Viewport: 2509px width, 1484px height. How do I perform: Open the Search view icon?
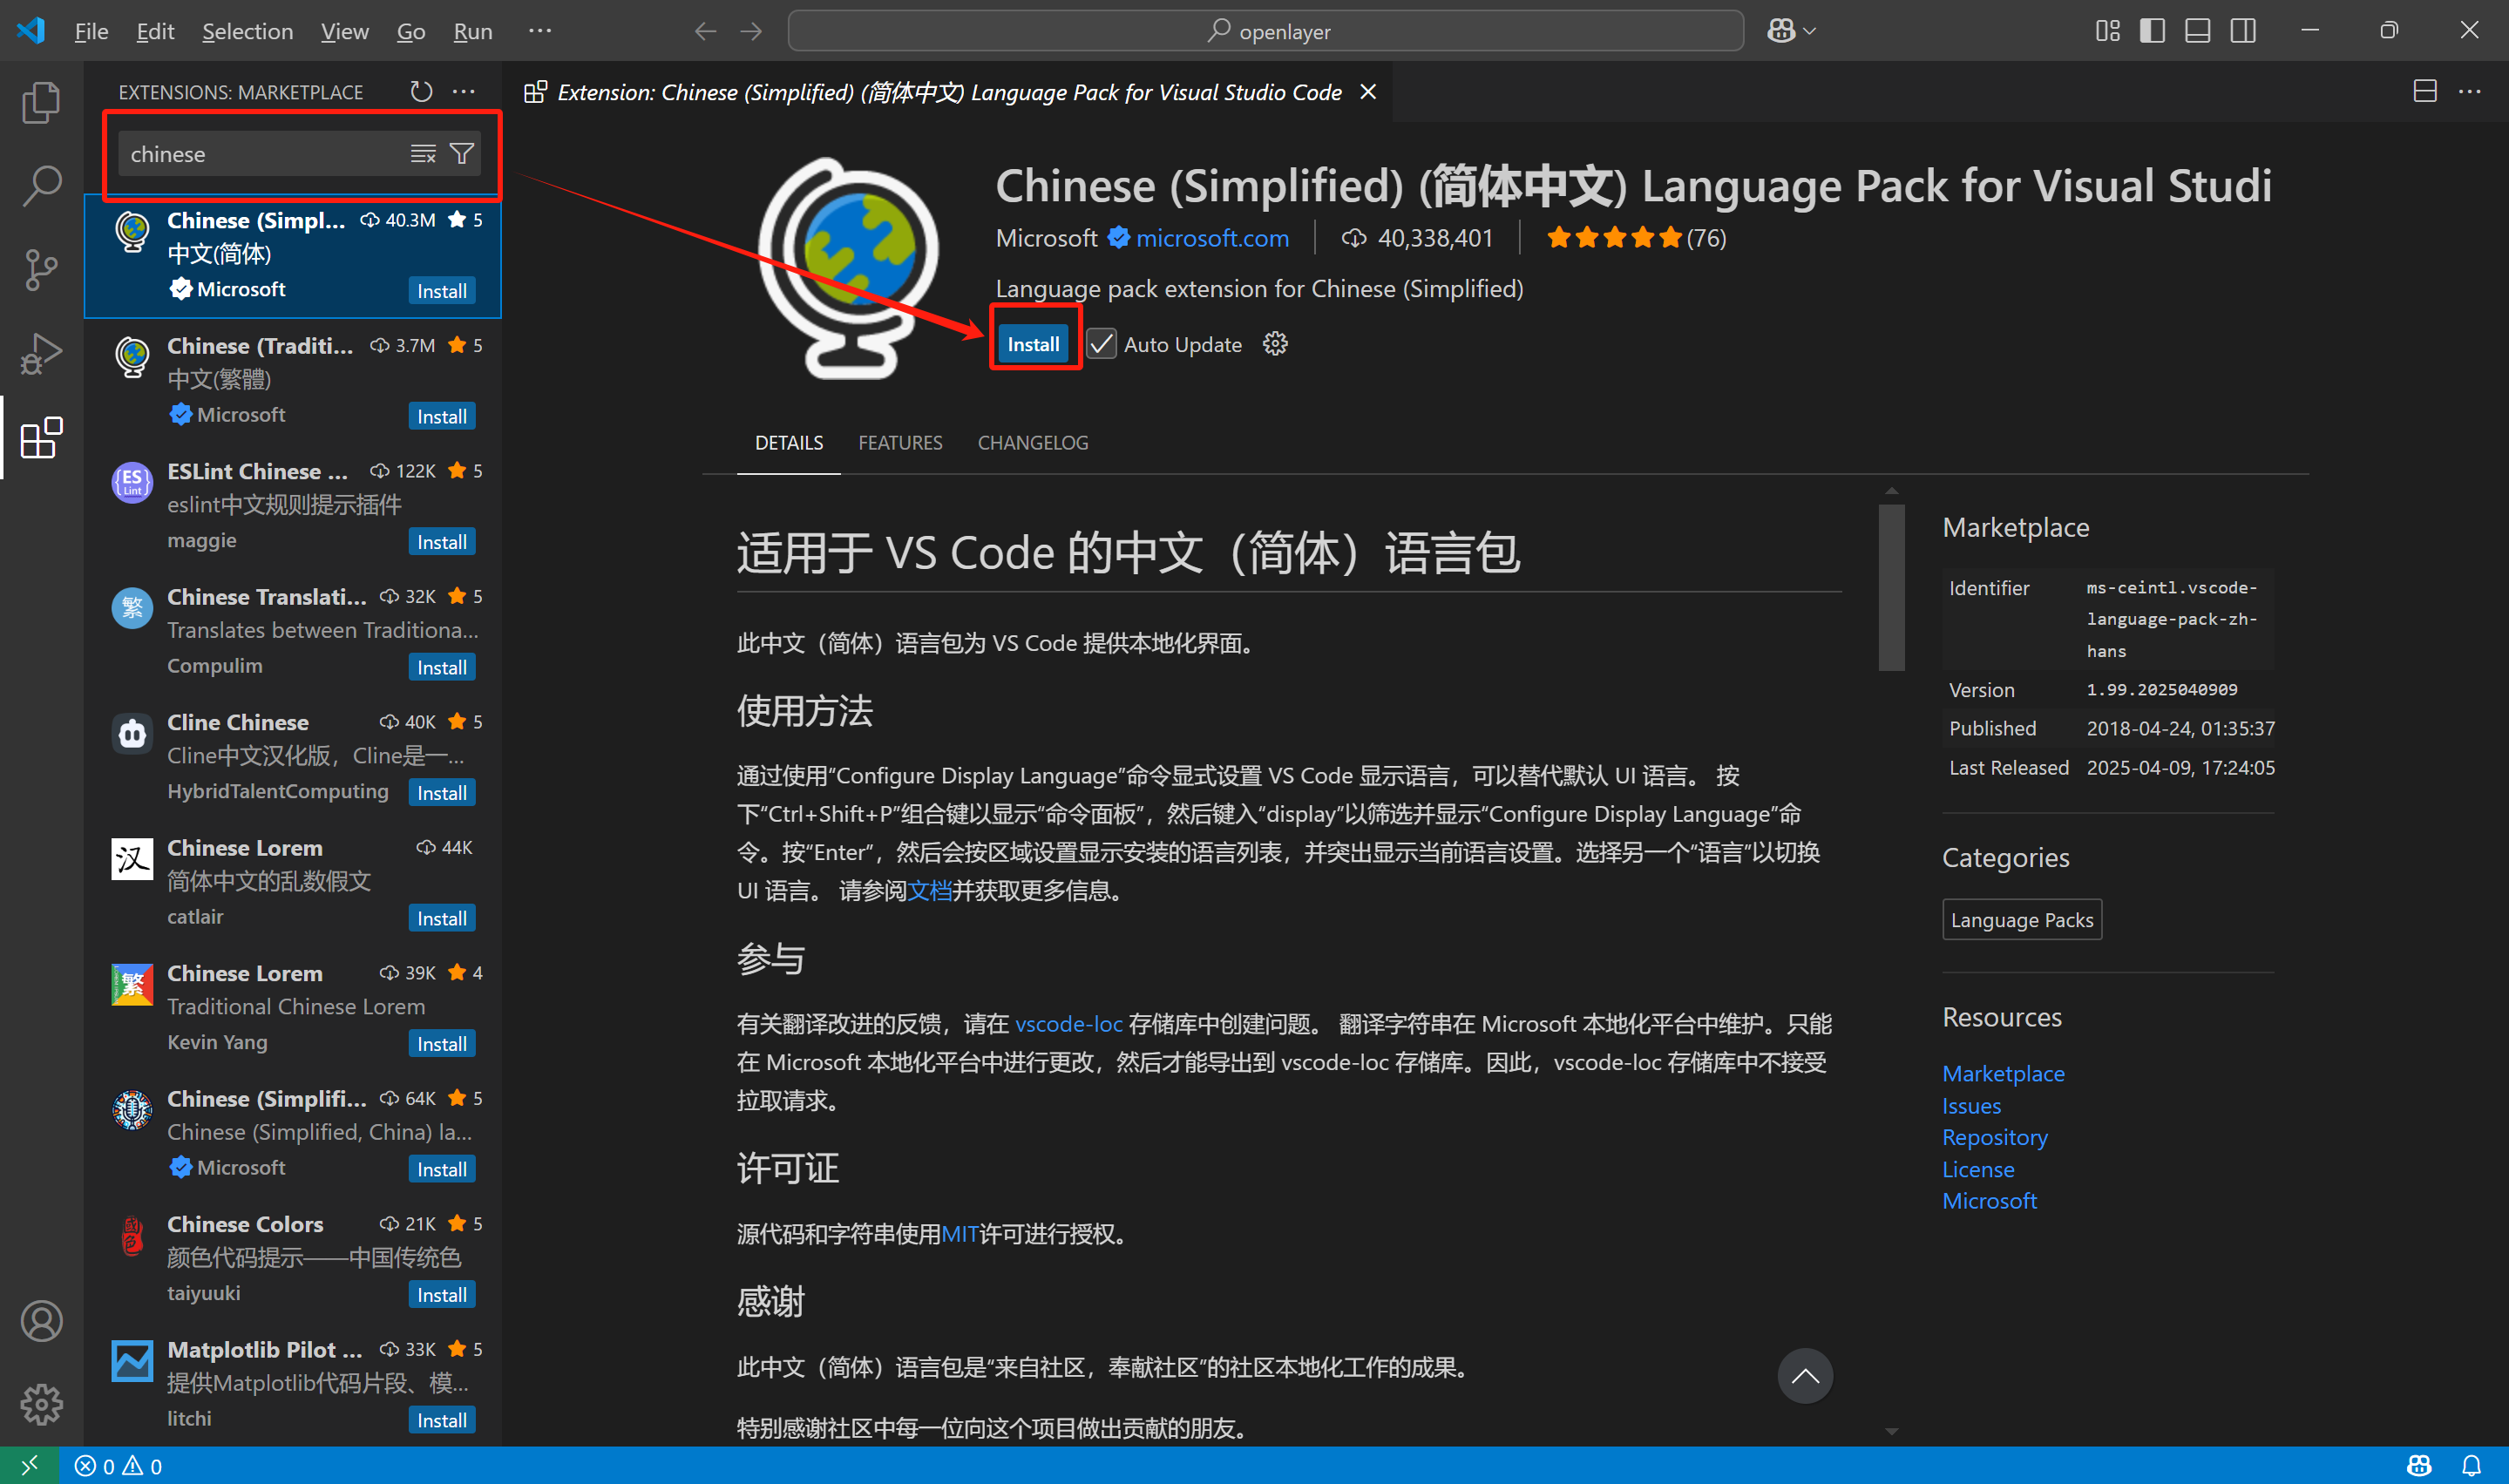[x=41, y=186]
